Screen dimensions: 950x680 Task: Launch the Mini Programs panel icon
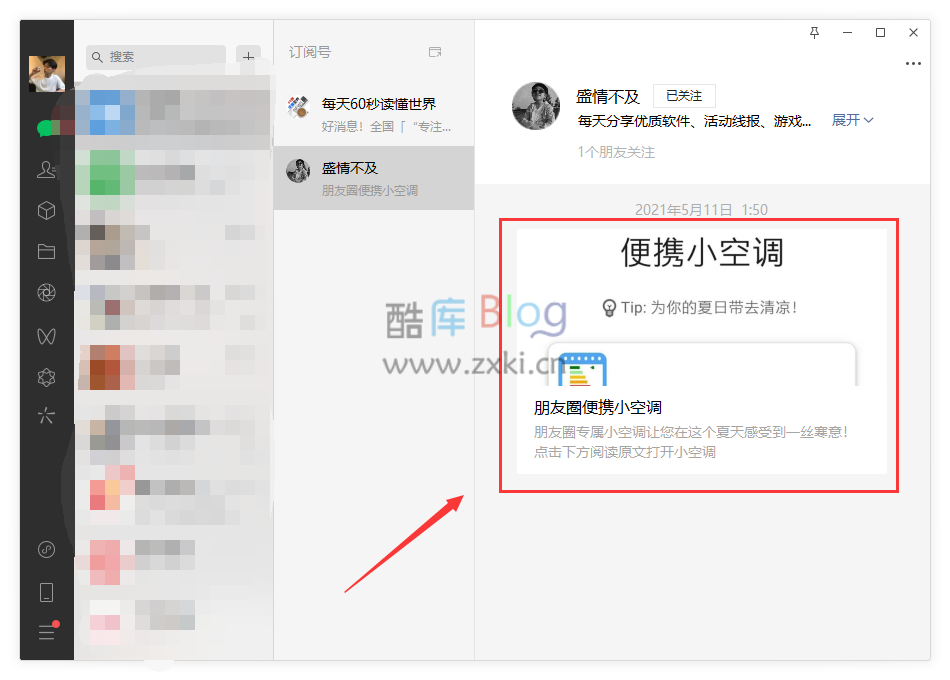pos(46,377)
